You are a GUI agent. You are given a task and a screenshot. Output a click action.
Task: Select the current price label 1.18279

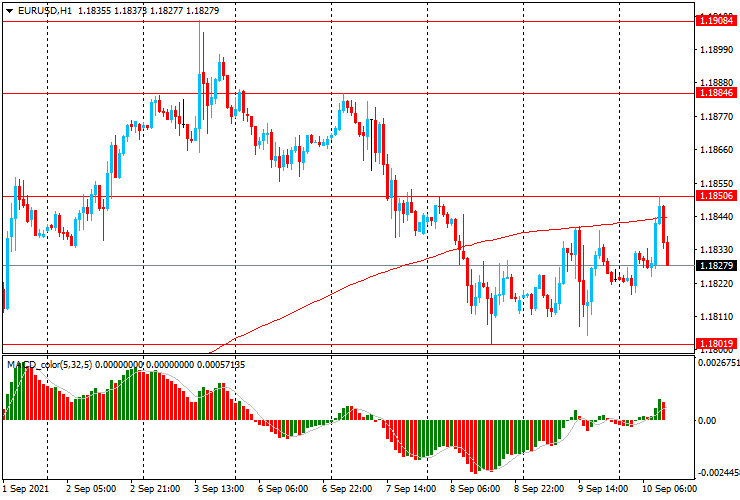[x=716, y=266]
